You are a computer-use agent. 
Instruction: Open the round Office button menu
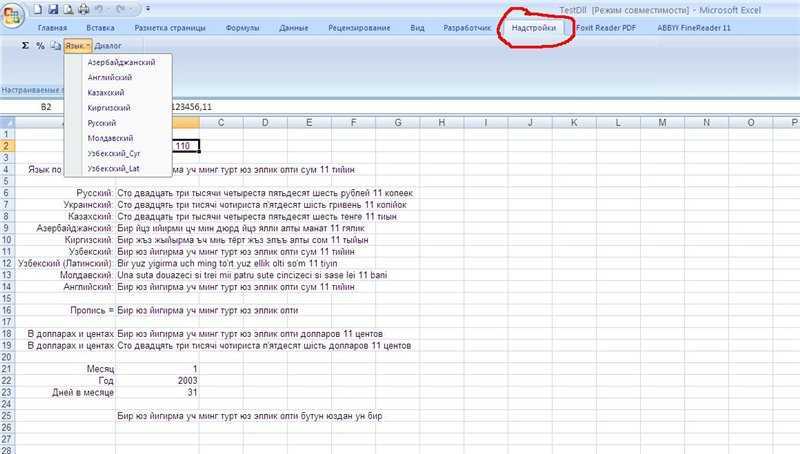coord(13,14)
